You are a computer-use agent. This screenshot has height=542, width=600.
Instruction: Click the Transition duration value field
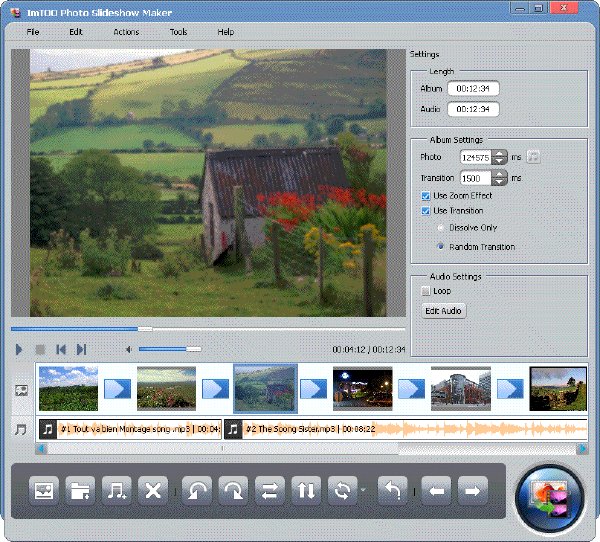[476, 178]
